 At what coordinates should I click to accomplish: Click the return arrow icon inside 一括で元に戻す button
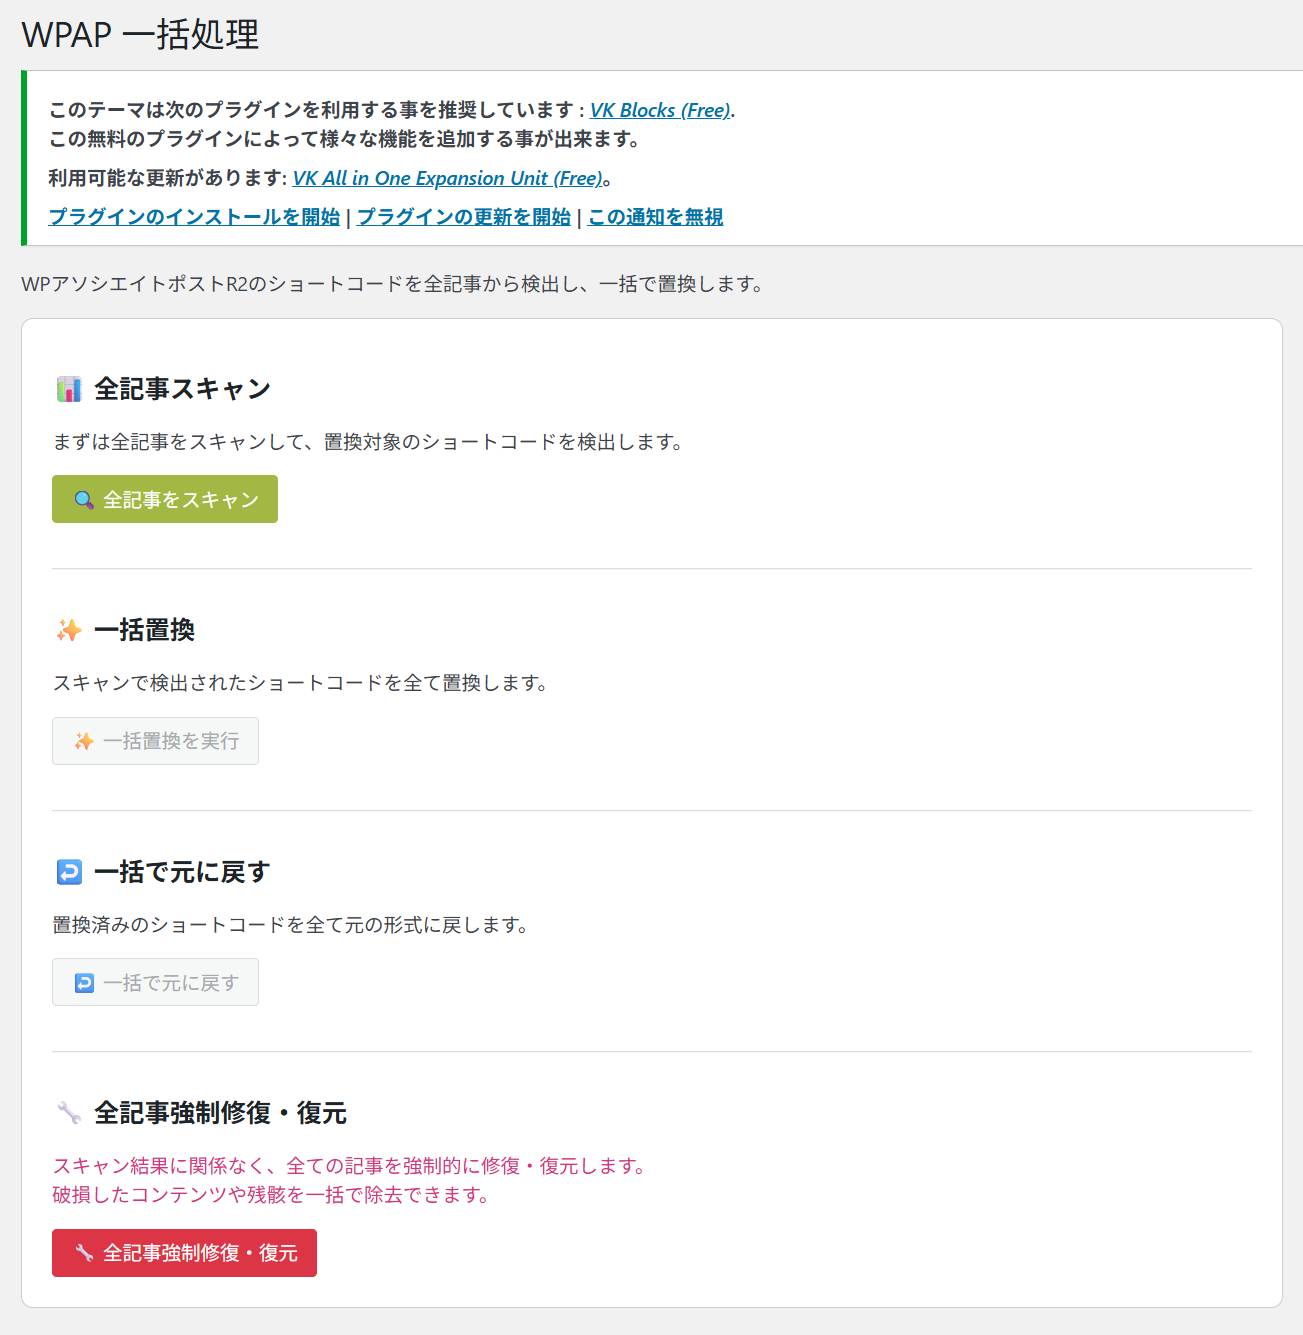point(84,983)
